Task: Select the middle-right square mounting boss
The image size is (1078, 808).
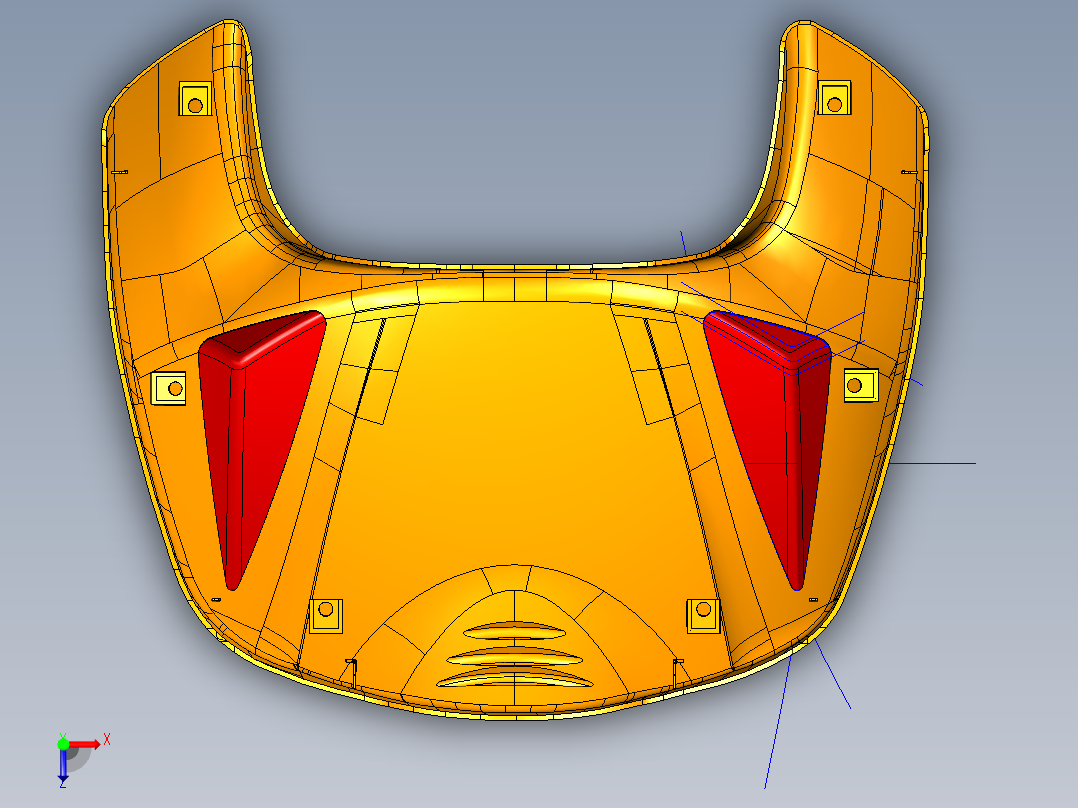Action: point(860,384)
